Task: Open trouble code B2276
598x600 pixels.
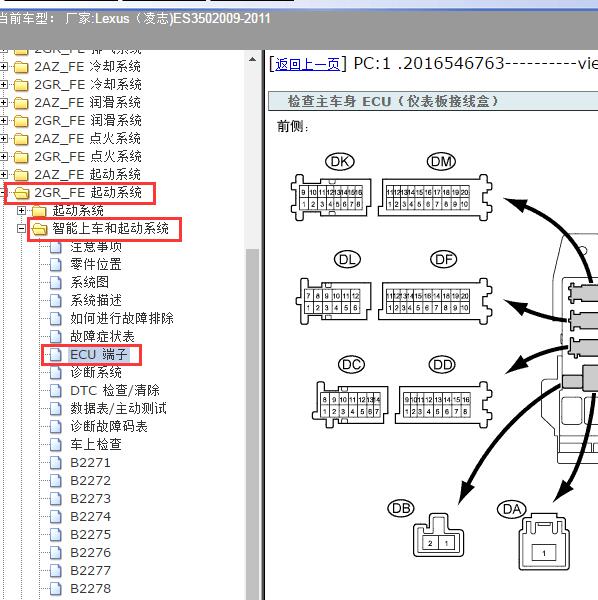Action: pyautogui.click(x=90, y=553)
